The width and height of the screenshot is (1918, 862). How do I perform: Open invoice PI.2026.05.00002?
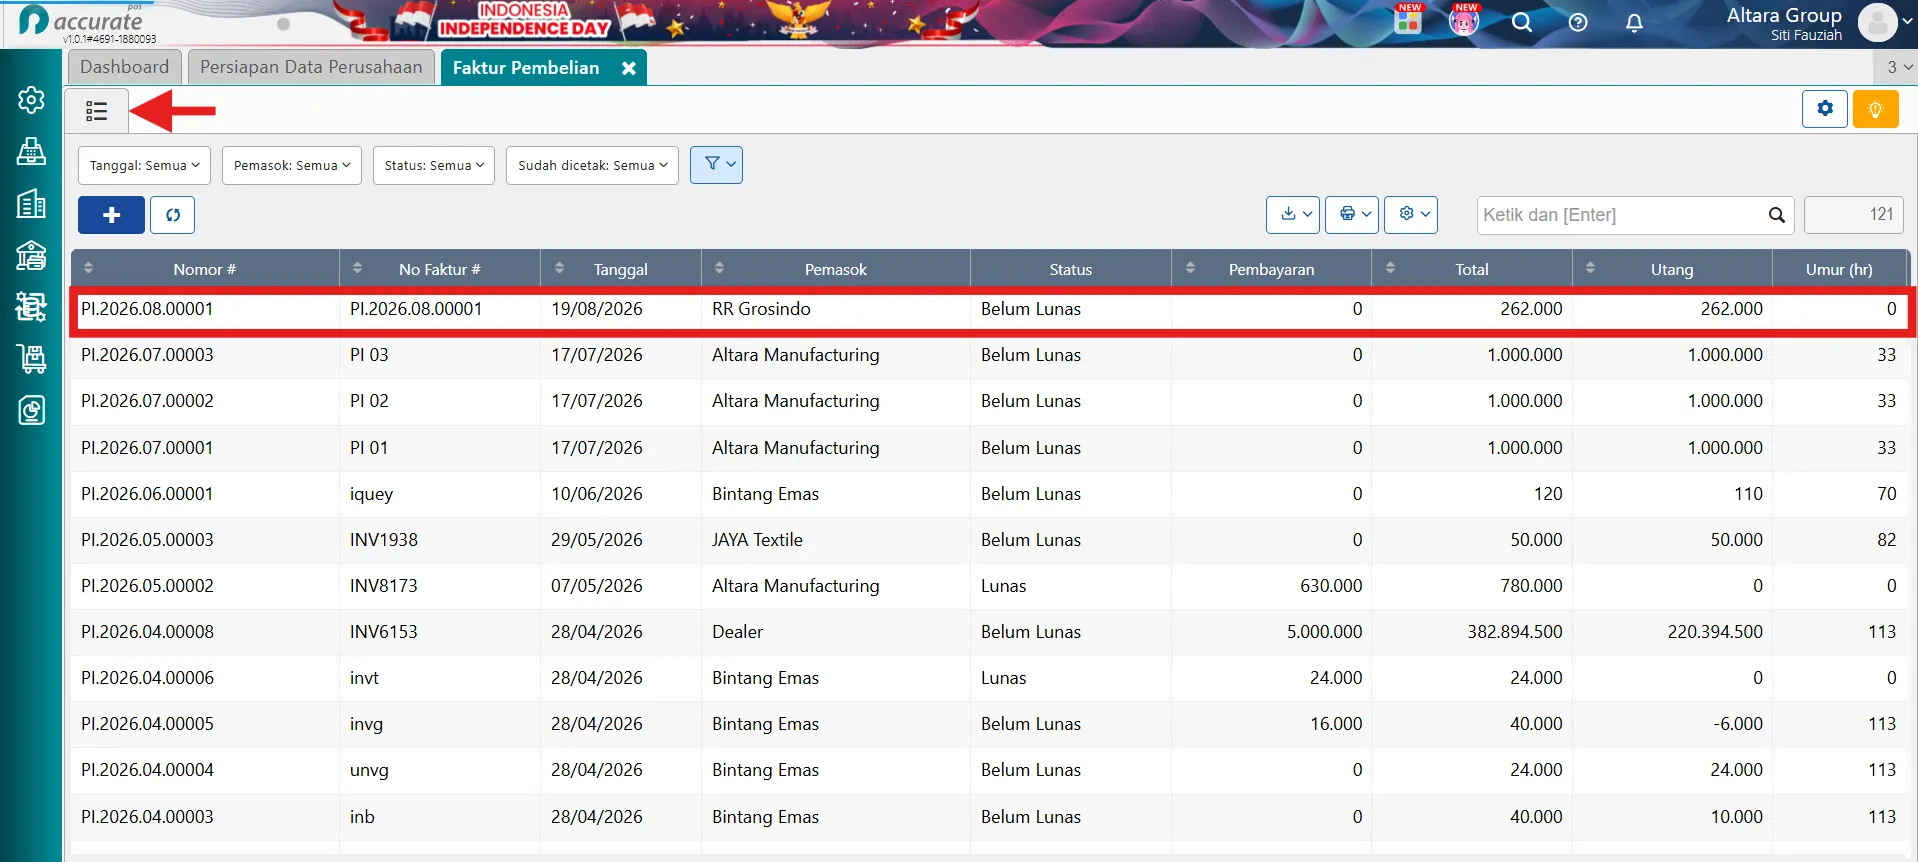(989, 586)
